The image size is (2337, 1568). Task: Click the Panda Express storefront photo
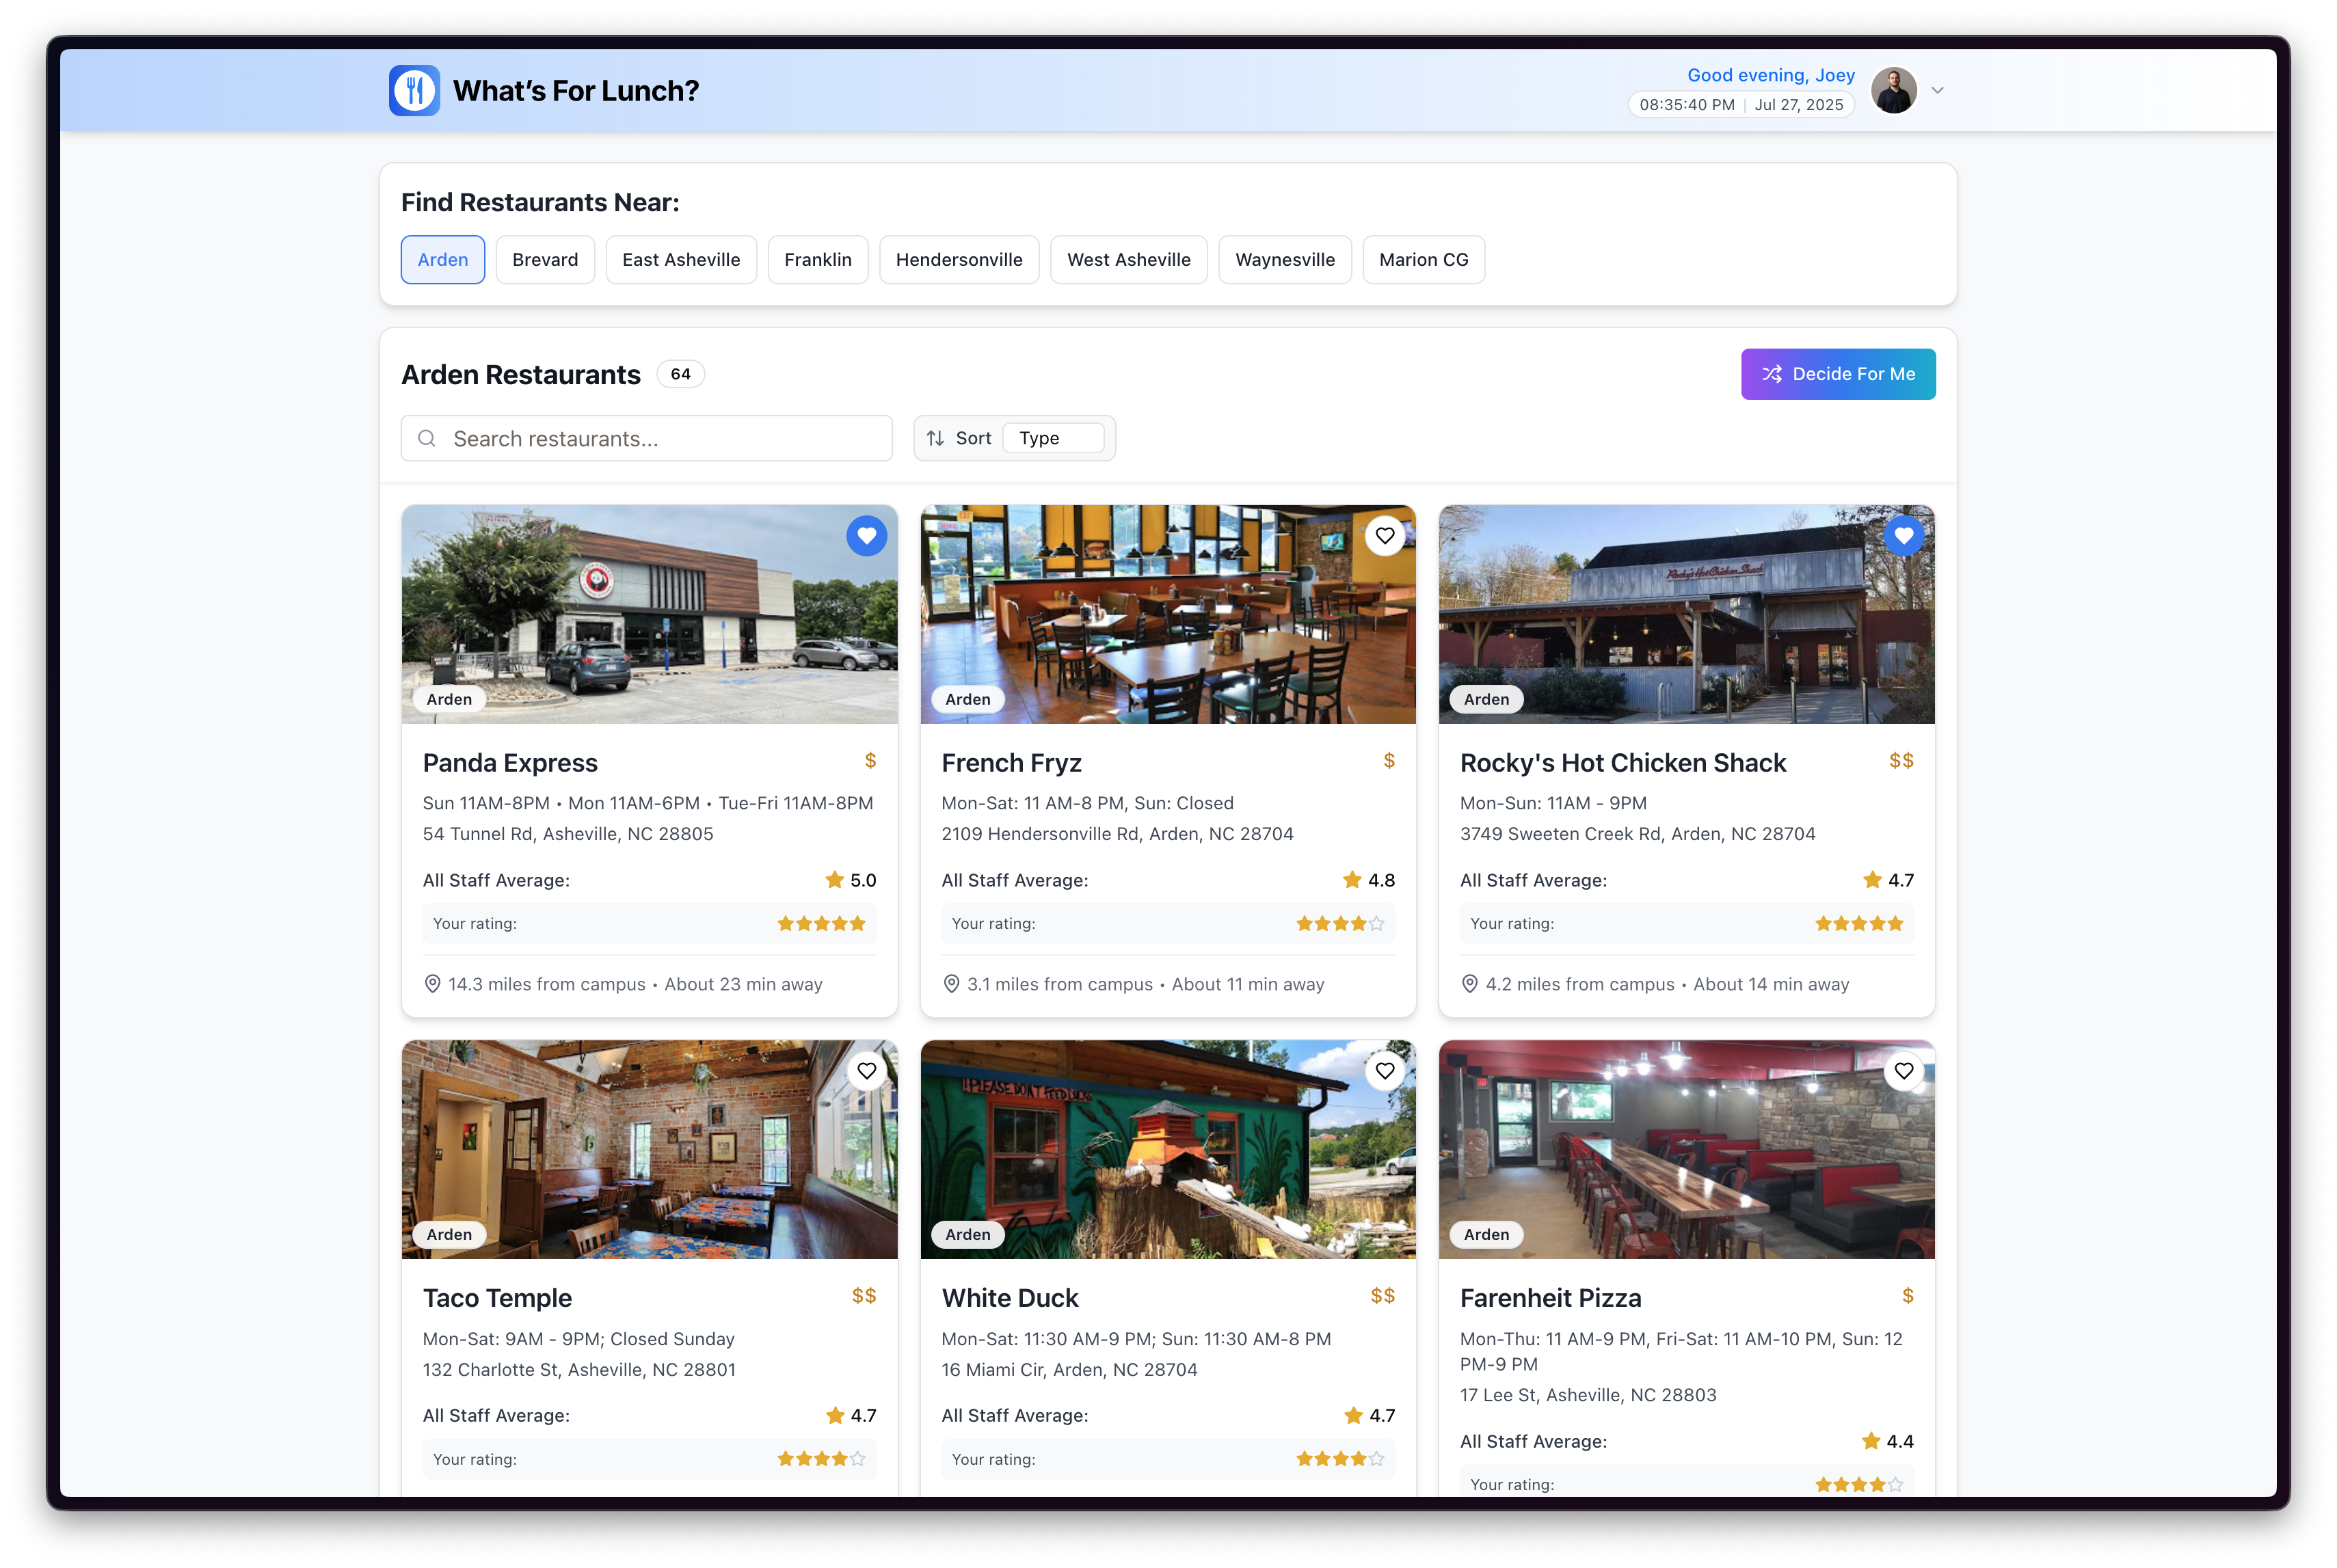click(x=650, y=614)
